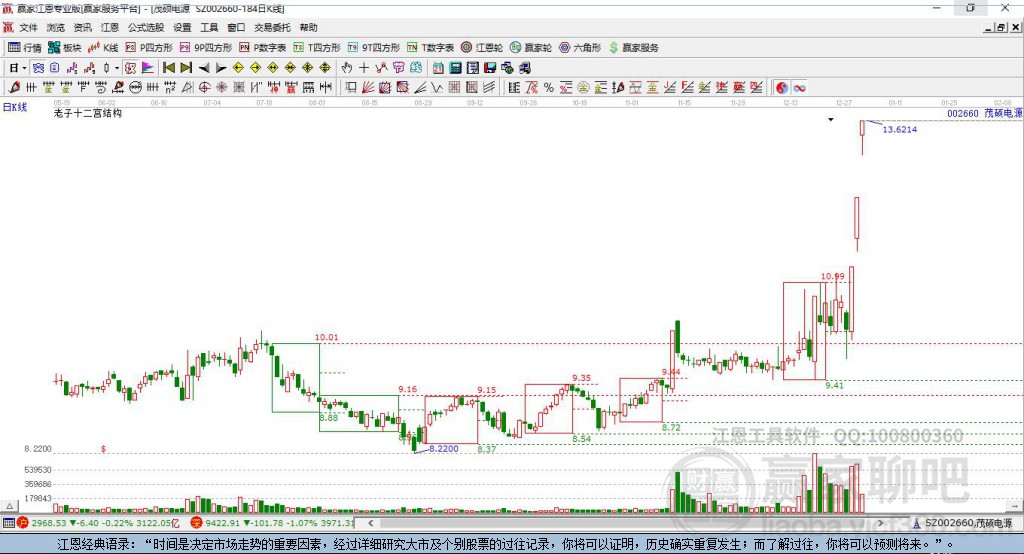
Task: Click the gradient-colored triangle flag icon
Action: (x=148, y=68)
